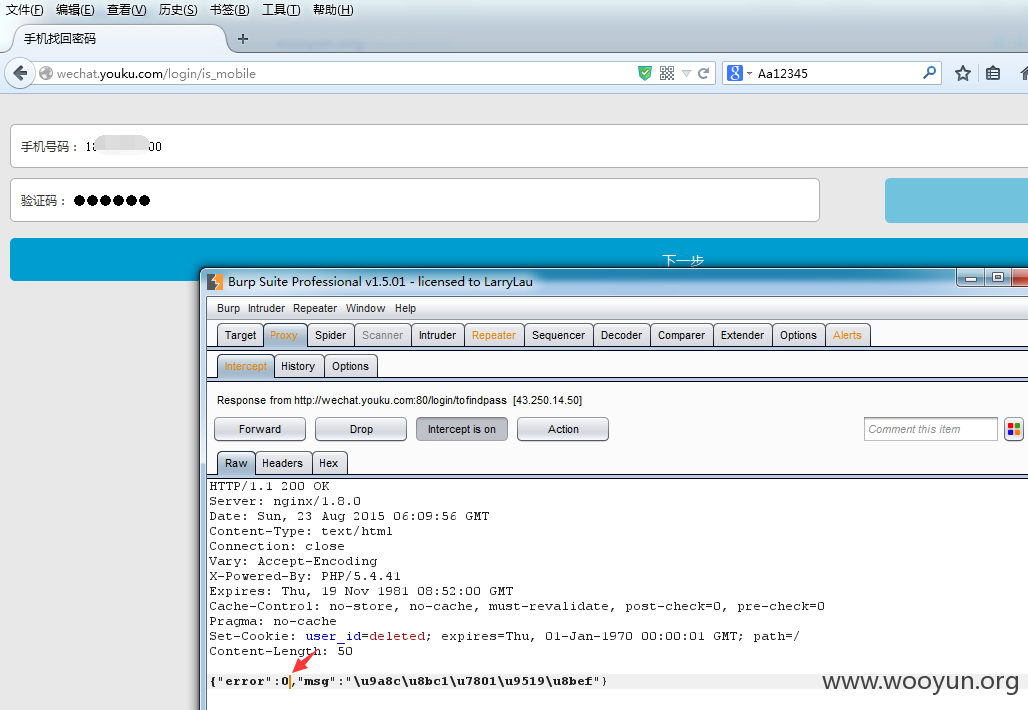The width and height of the screenshot is (1028, 710).
Task: Click the "X-Powered-By: PHP/5.4.41" header line
Action: [x=305, y=576]
